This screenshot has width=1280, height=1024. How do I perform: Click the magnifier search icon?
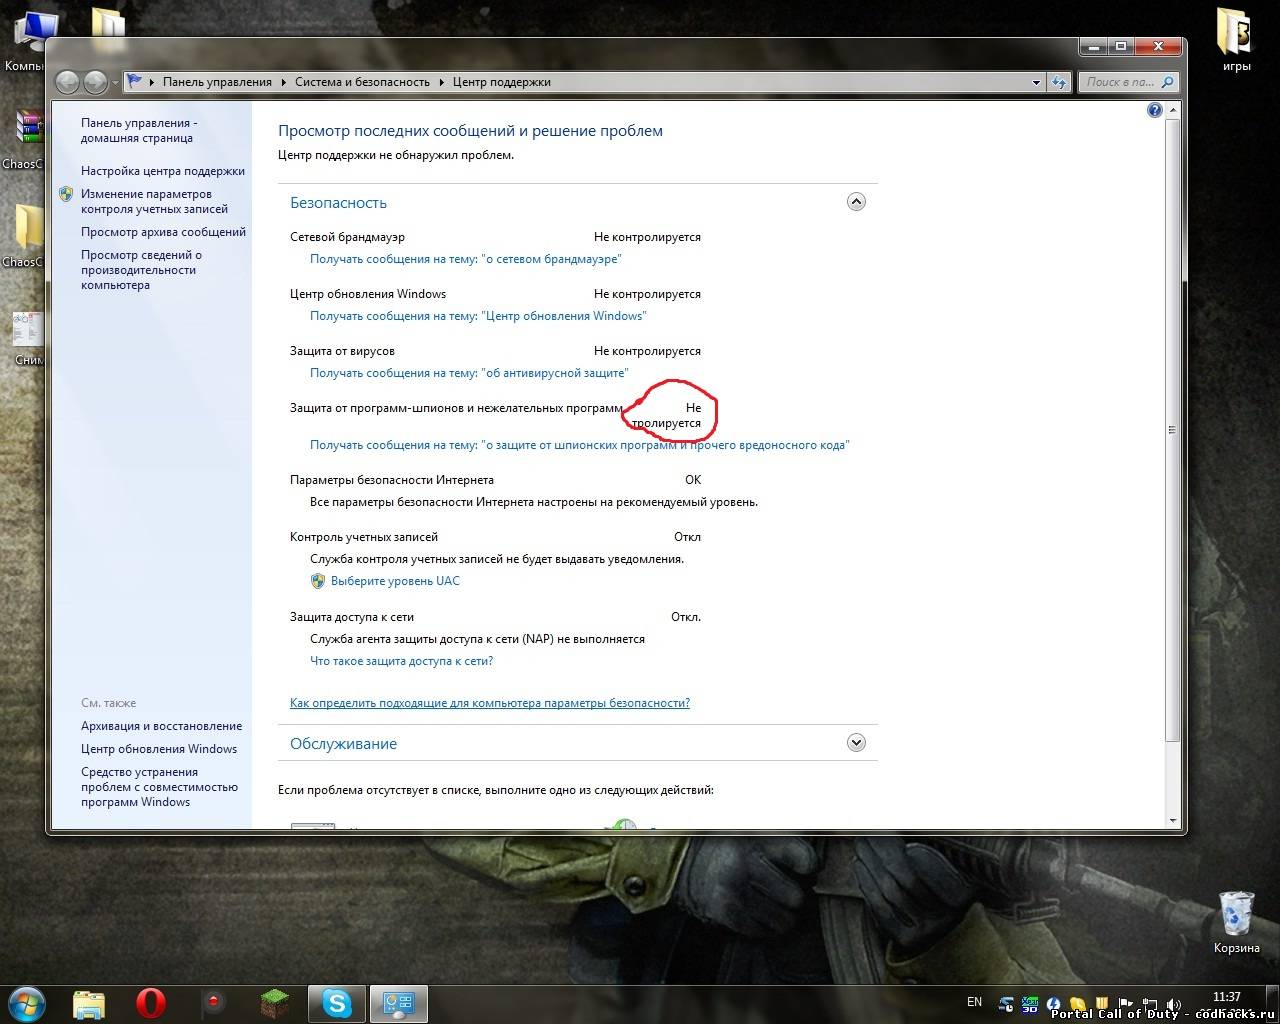click(x=1168, y=82)
